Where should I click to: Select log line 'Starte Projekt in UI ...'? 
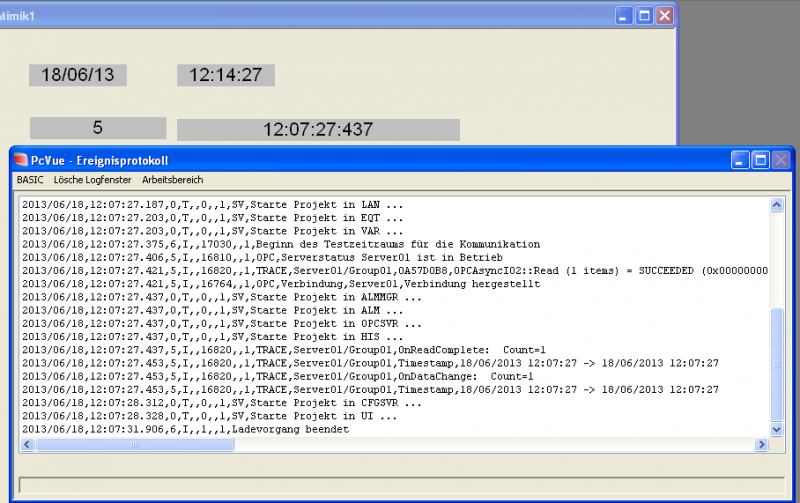tap(210, 417)
